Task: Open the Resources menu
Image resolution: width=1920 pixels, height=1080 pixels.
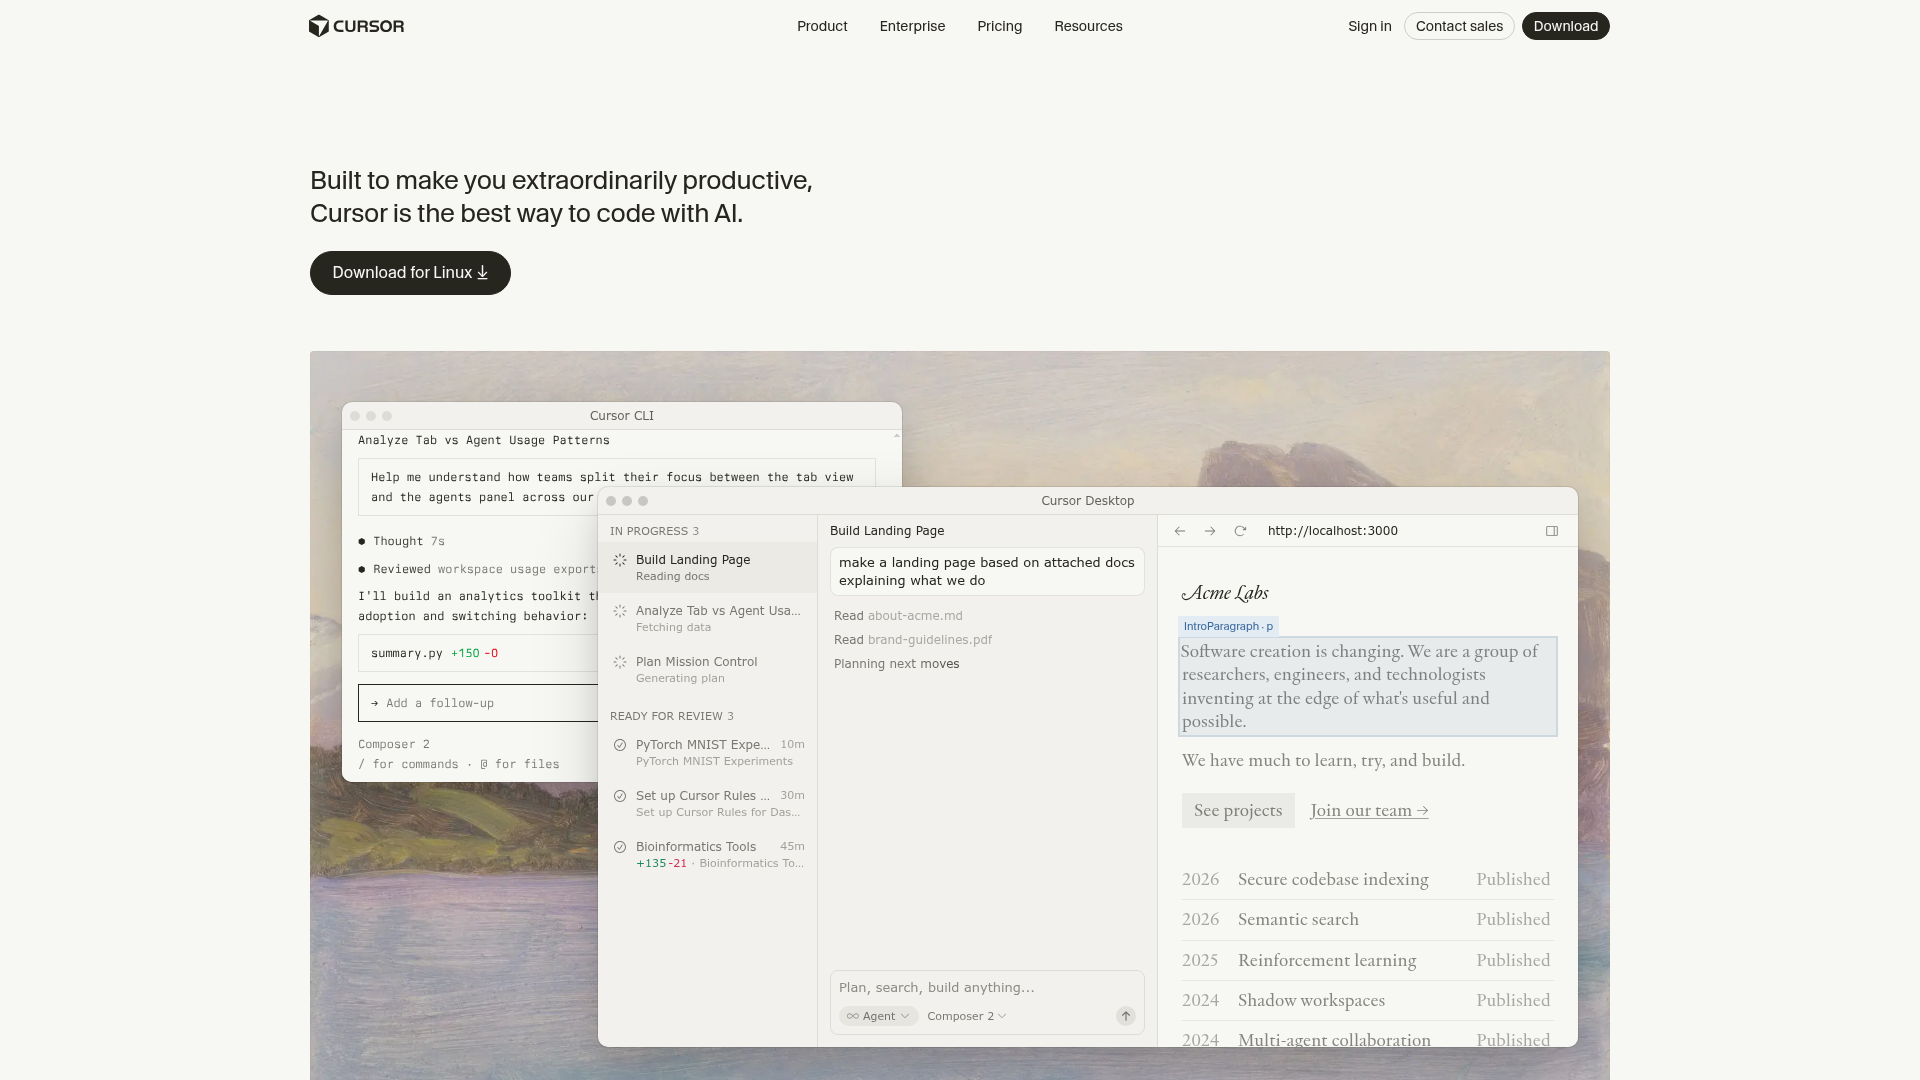Action: point(1088,26)
